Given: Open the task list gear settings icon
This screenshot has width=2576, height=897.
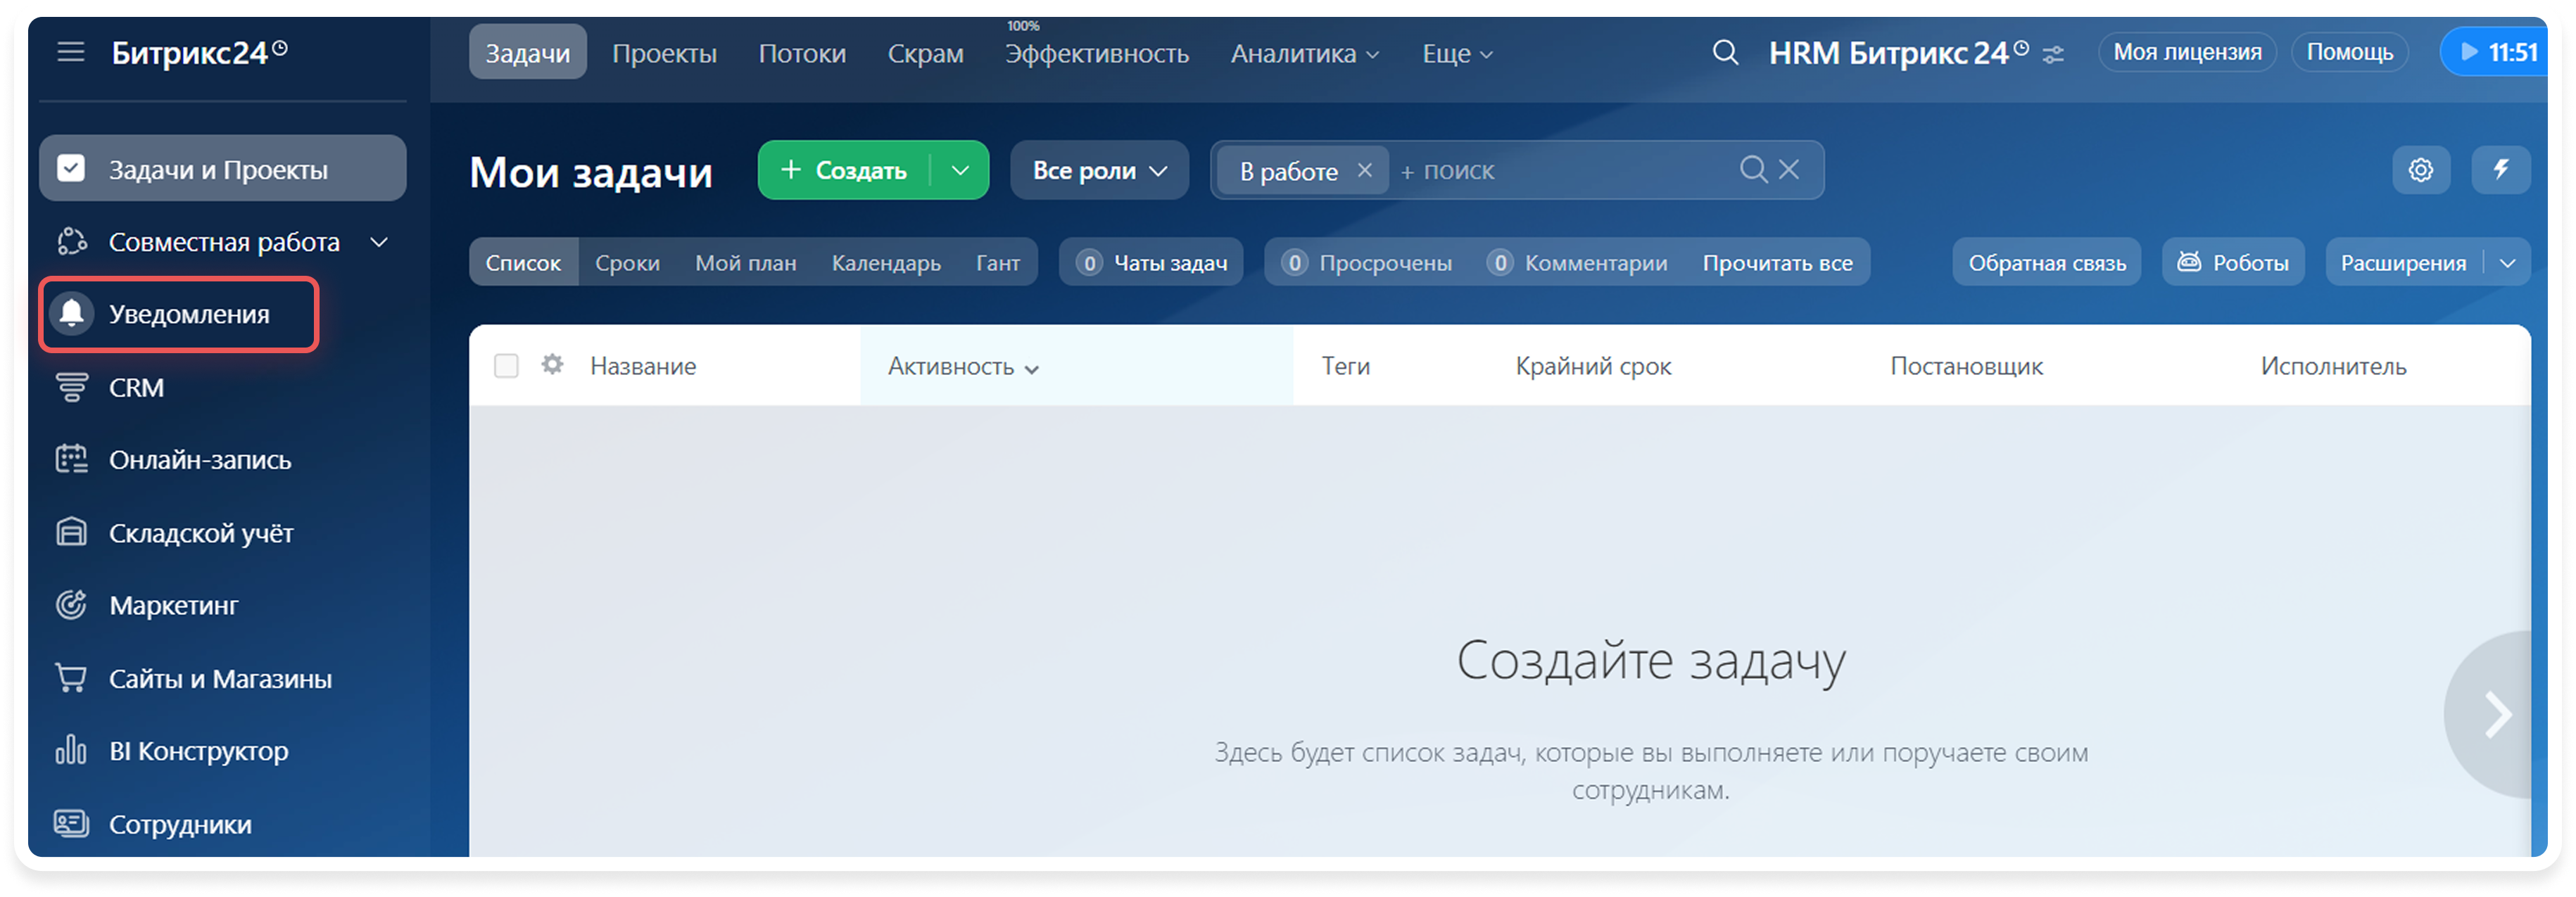Looking at the screenshot, I should point(2420,170).
